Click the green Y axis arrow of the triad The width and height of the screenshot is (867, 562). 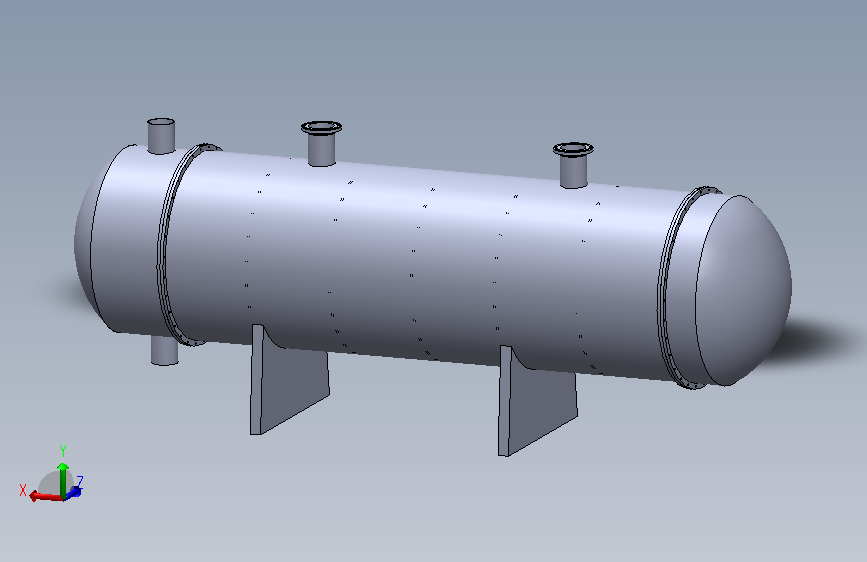click(x=63, y=479)
